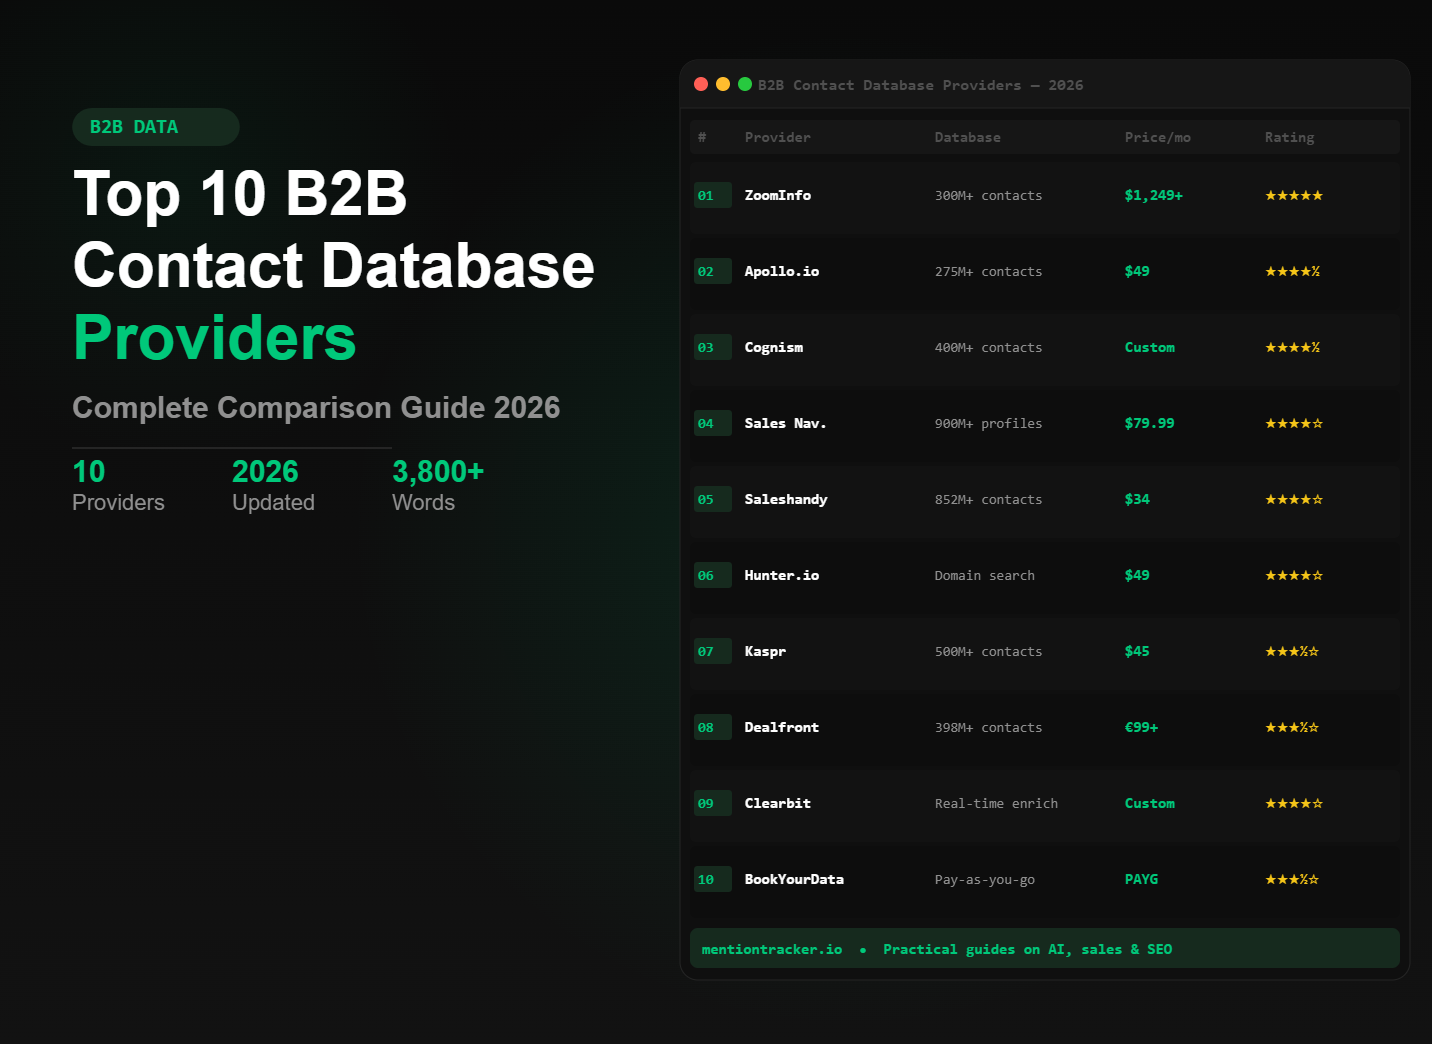Click the Domain search database cell
This screenshot has width=1432, height=1044.
tap(985, 576)
